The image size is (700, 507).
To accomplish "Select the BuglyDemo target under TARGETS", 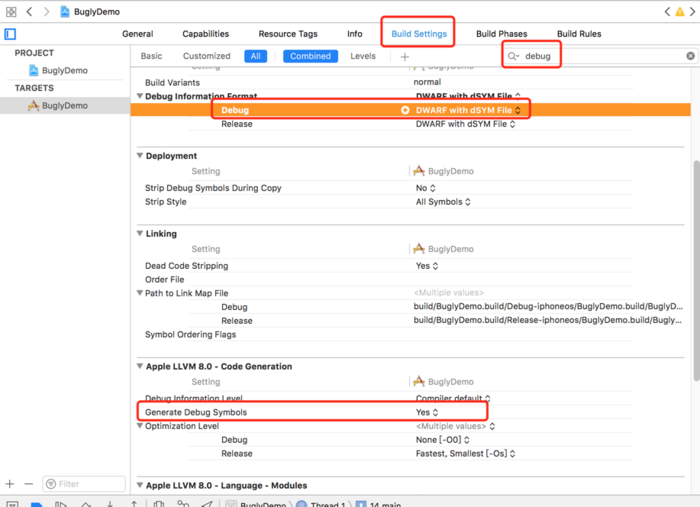I will tap(65, 106).
